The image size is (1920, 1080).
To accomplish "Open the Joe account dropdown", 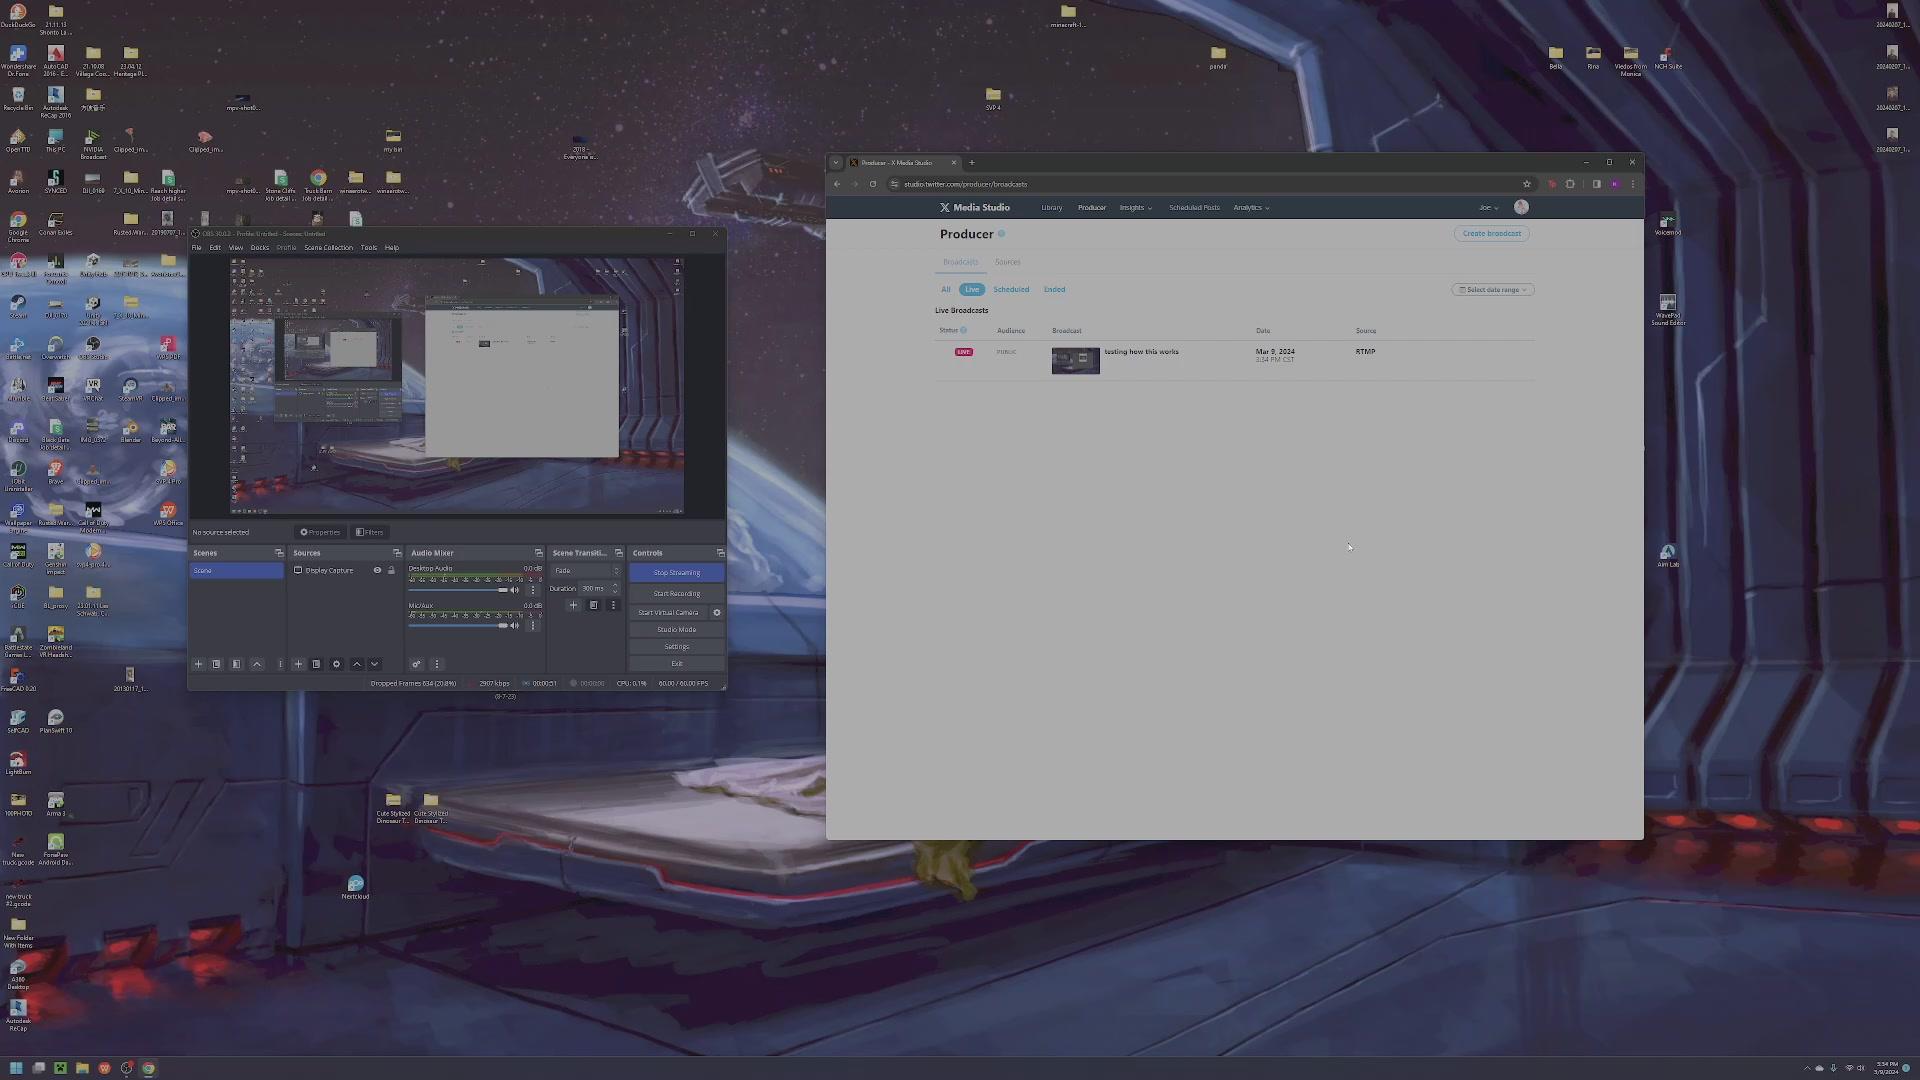I will pos(1488,208).
